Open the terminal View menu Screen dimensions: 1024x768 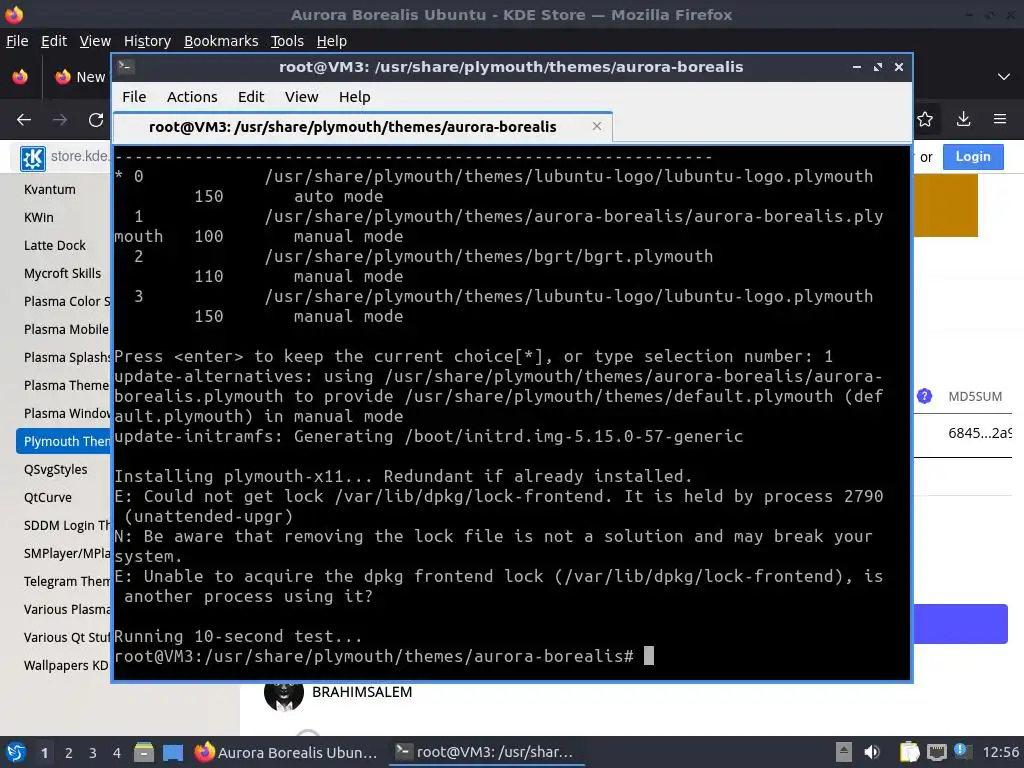(301, 97)
